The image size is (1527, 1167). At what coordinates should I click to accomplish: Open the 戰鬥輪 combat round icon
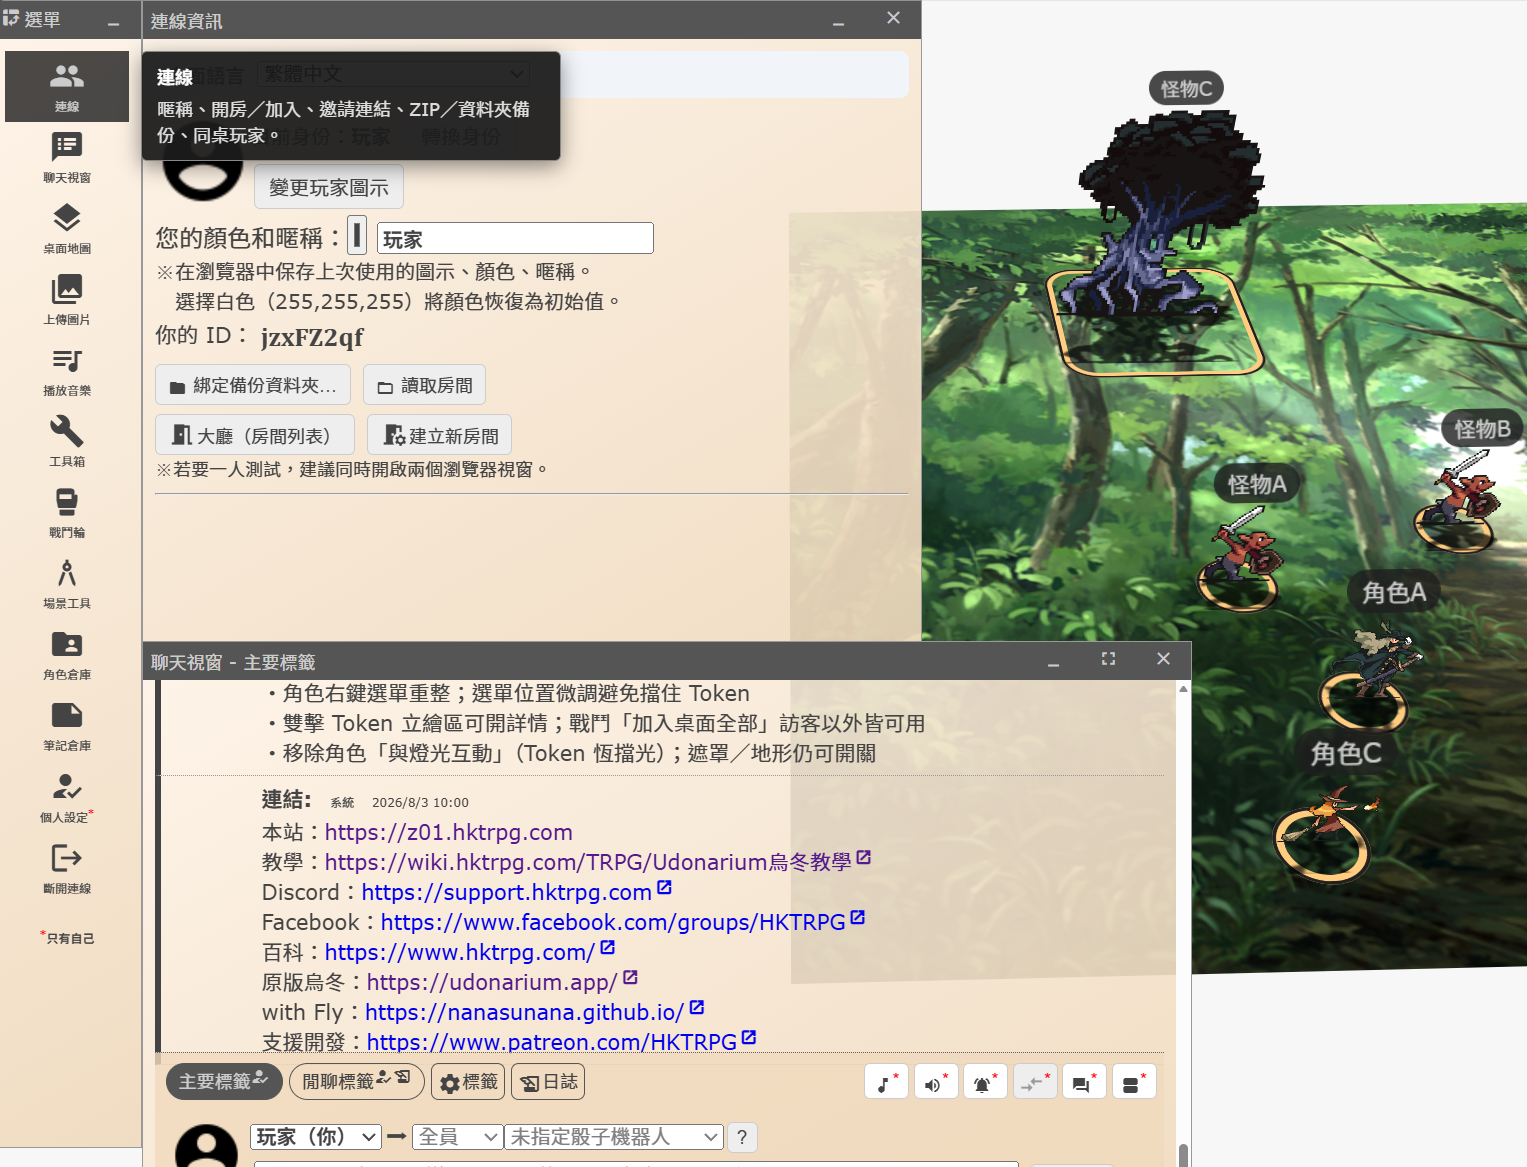point(67,512)
